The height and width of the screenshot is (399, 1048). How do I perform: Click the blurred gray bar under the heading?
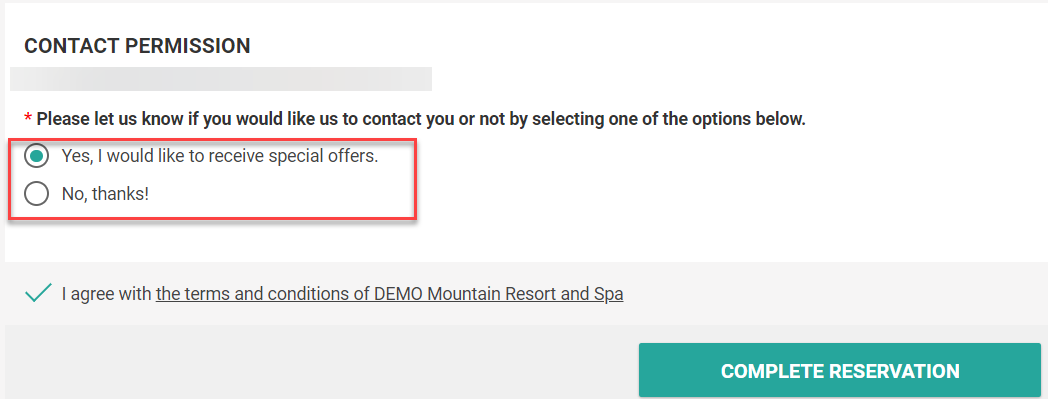pyautogui.click(x=221, y=79)
